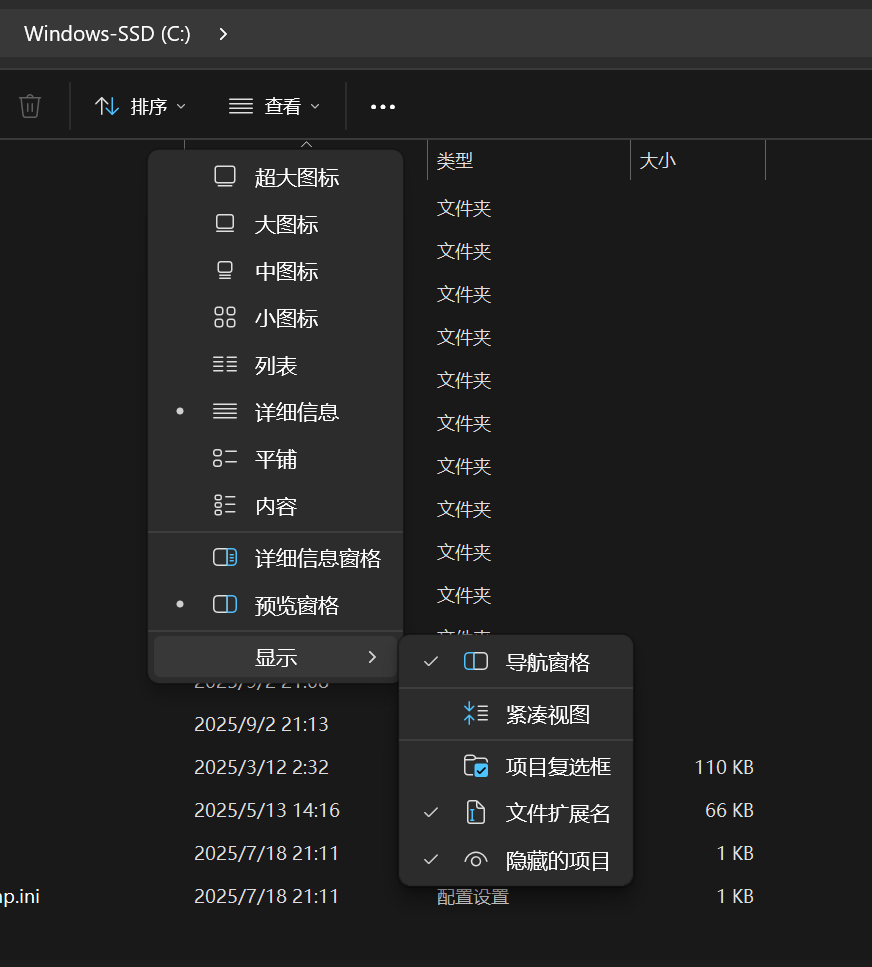This screenshot has height=967, width=872.
Task: Click the 大小 (size) column header
Action: tap(658, 159)
